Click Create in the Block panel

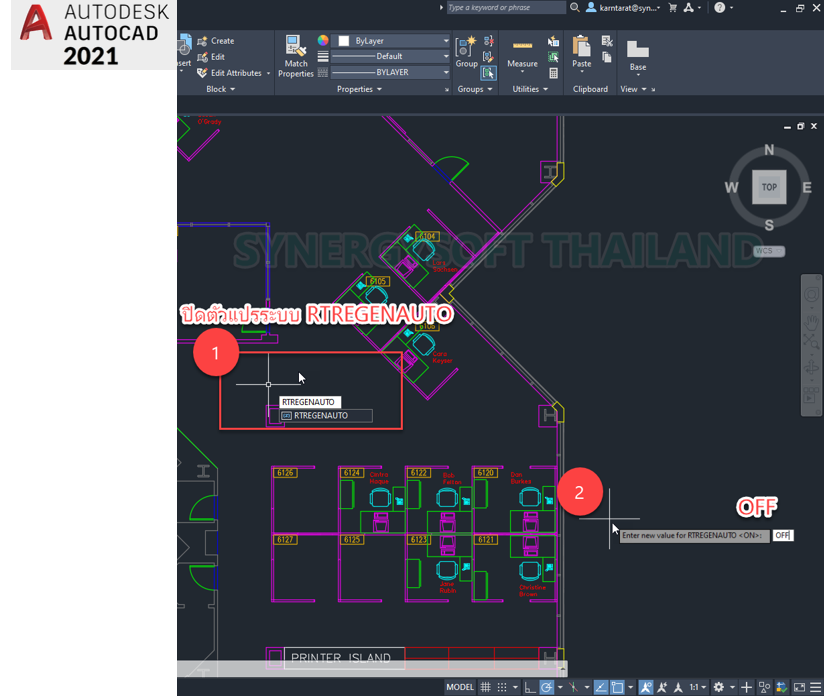(216, 40)
